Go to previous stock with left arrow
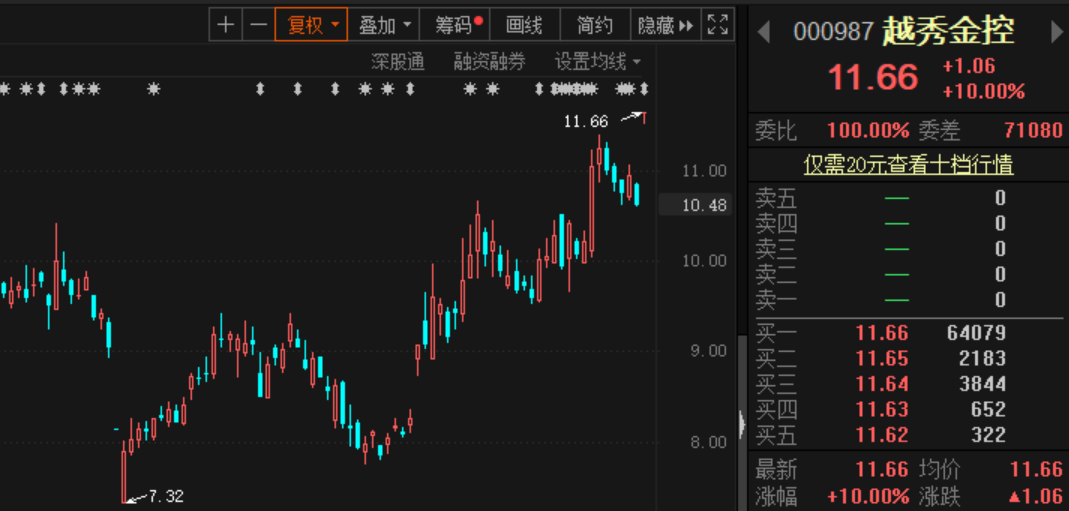The image size is (1069, 511). click(x=764, y=32)
